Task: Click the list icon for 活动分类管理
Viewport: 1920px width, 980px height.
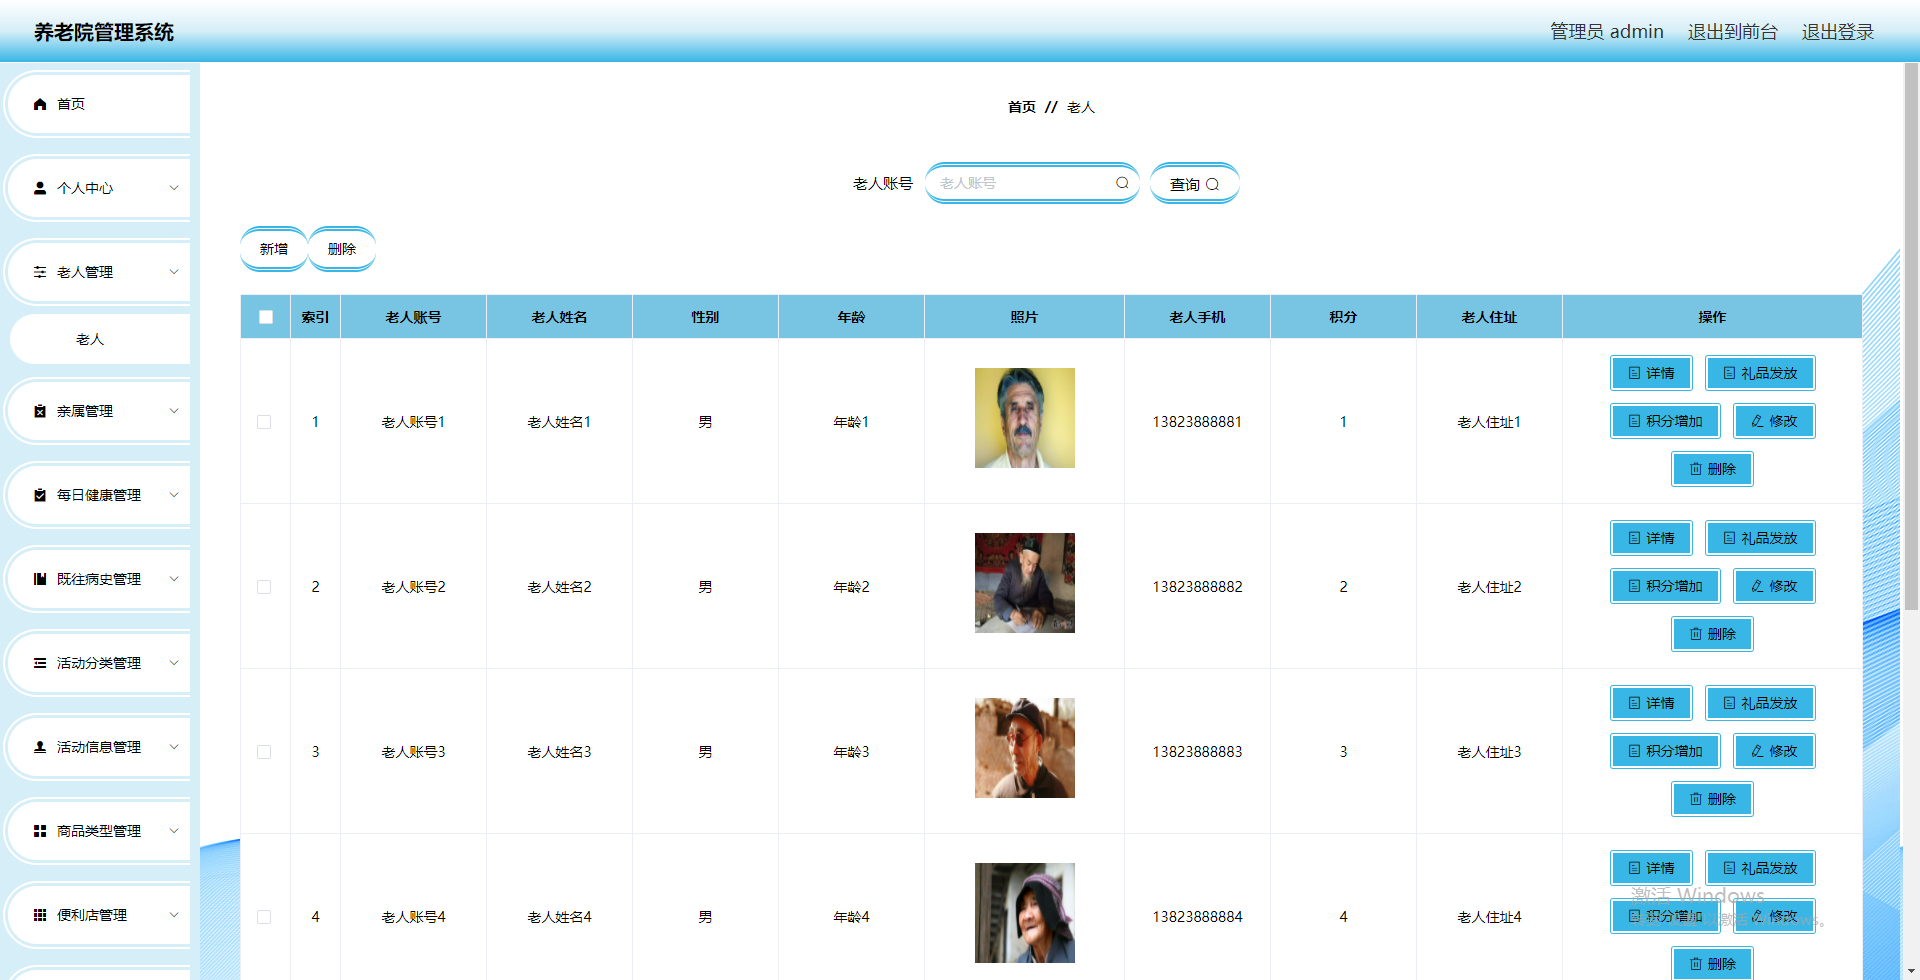Action: pos(40,663)
